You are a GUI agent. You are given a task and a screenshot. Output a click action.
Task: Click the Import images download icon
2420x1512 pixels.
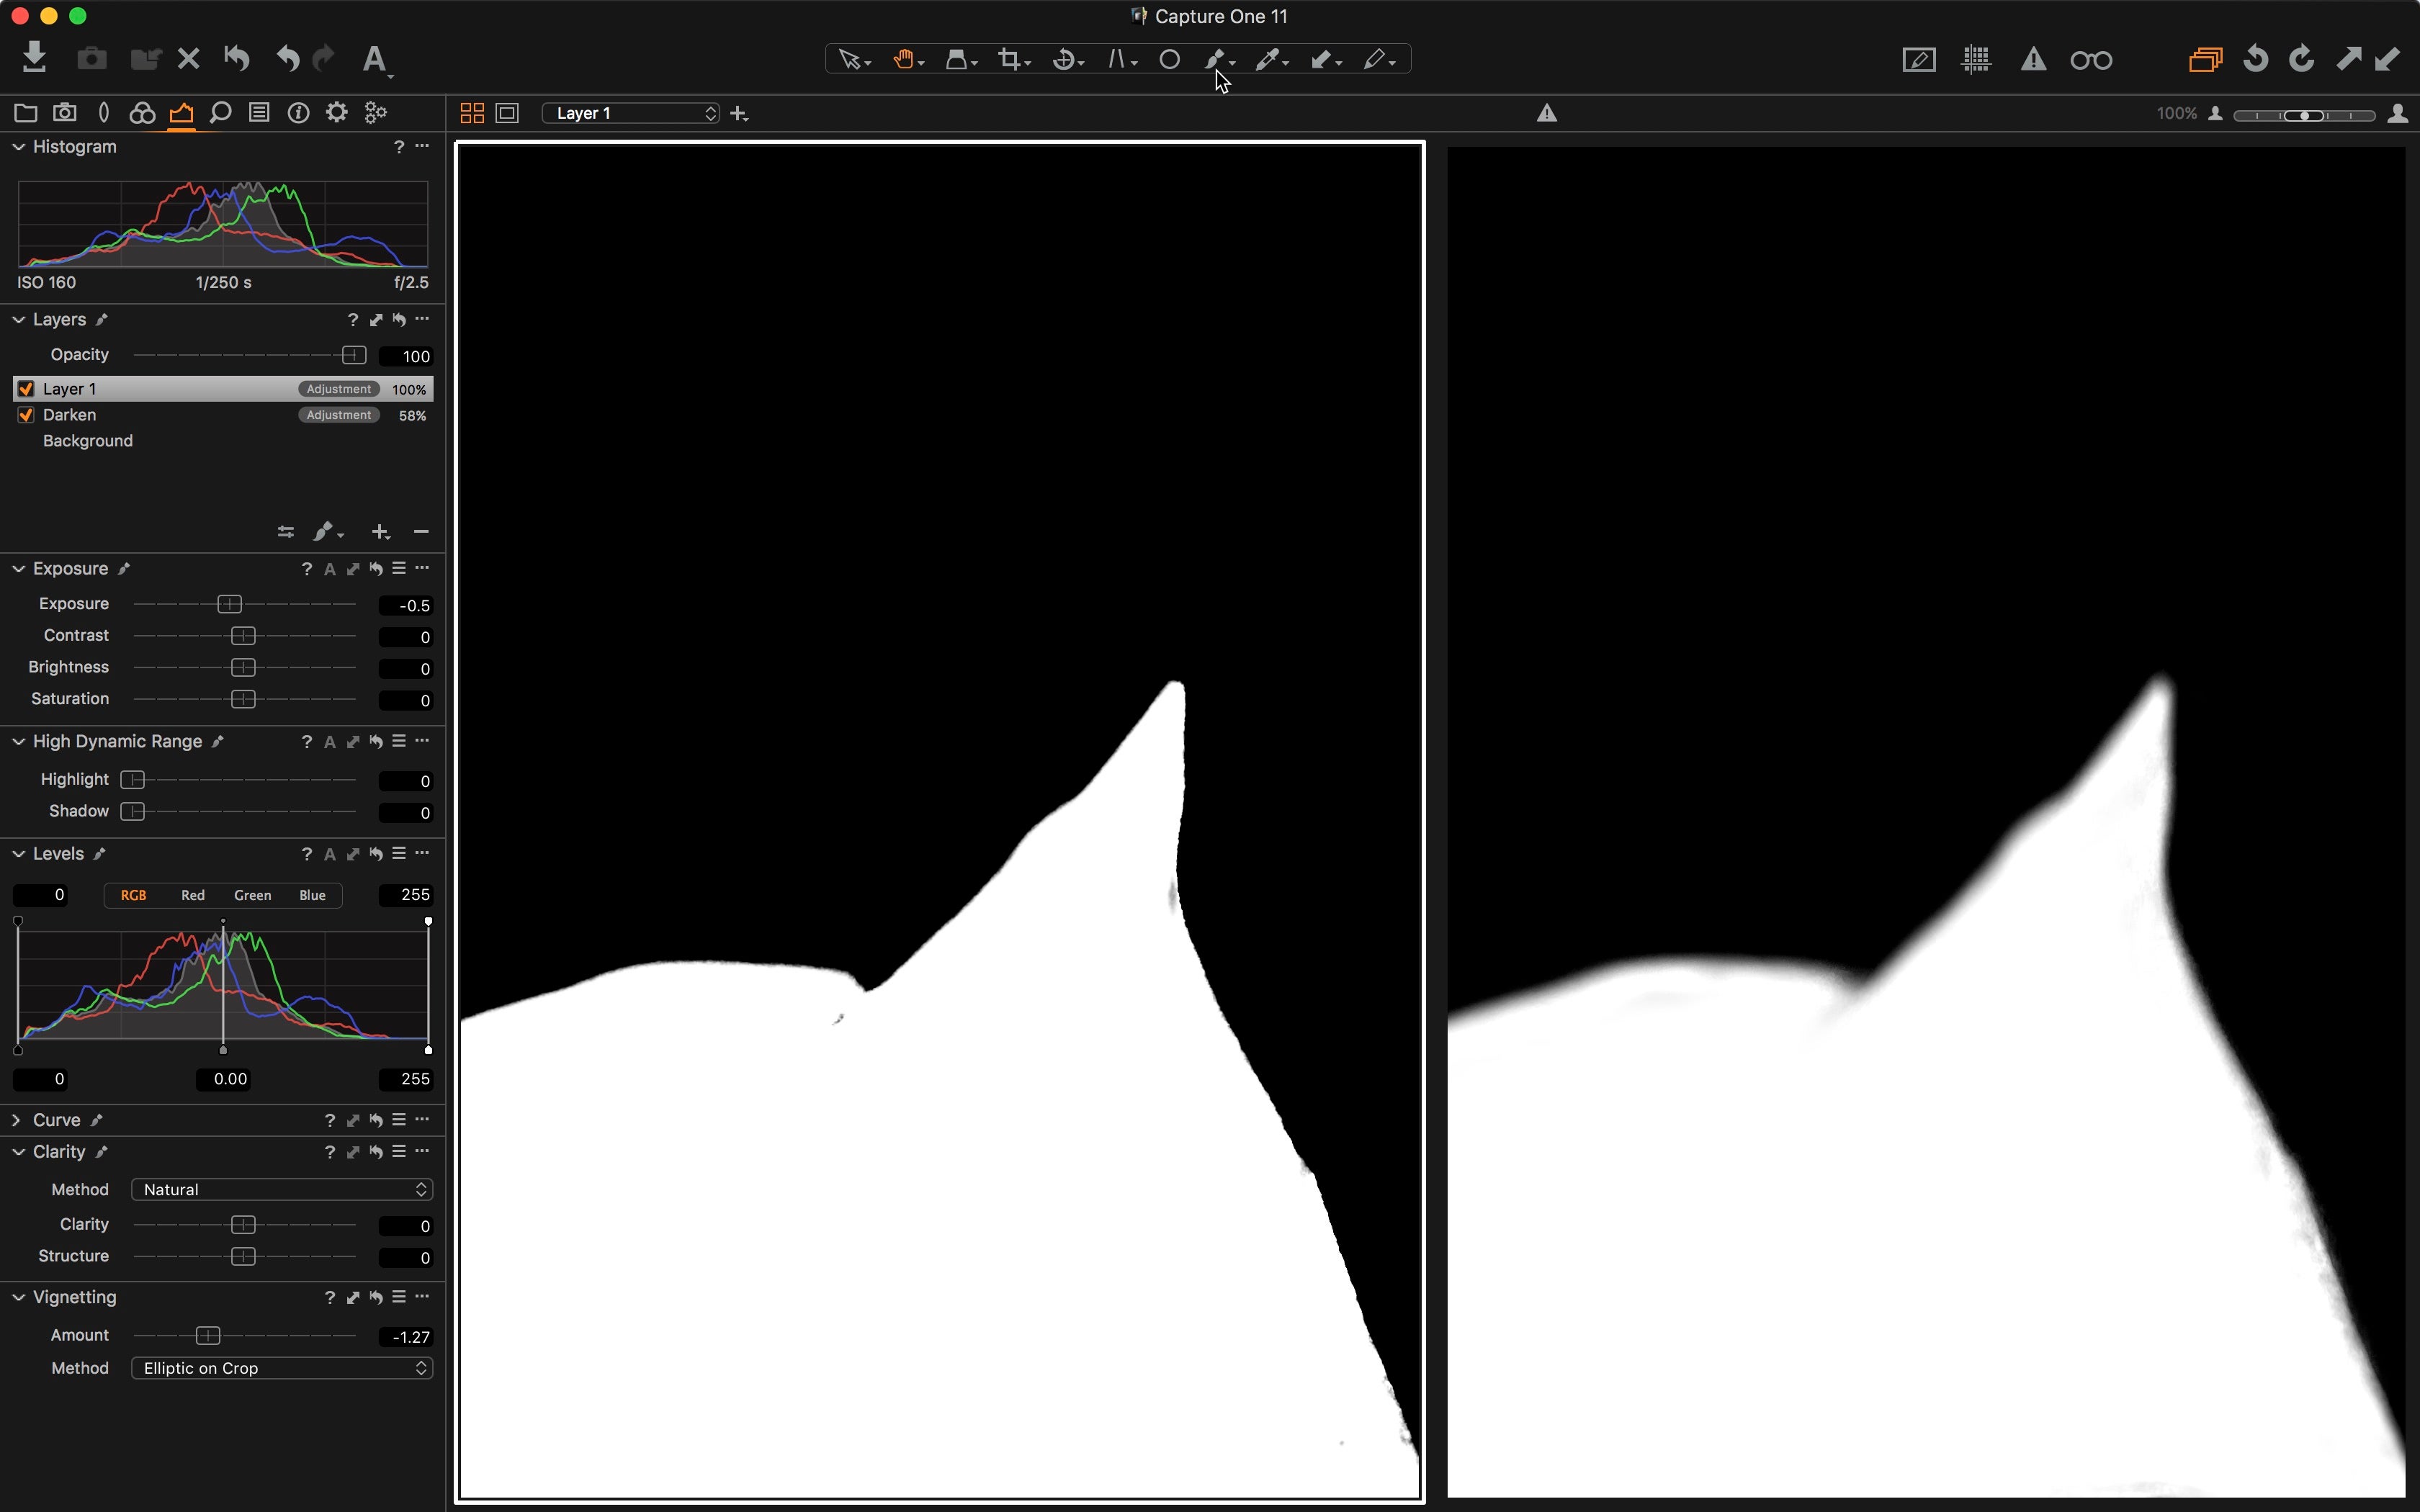coord(34,57)
